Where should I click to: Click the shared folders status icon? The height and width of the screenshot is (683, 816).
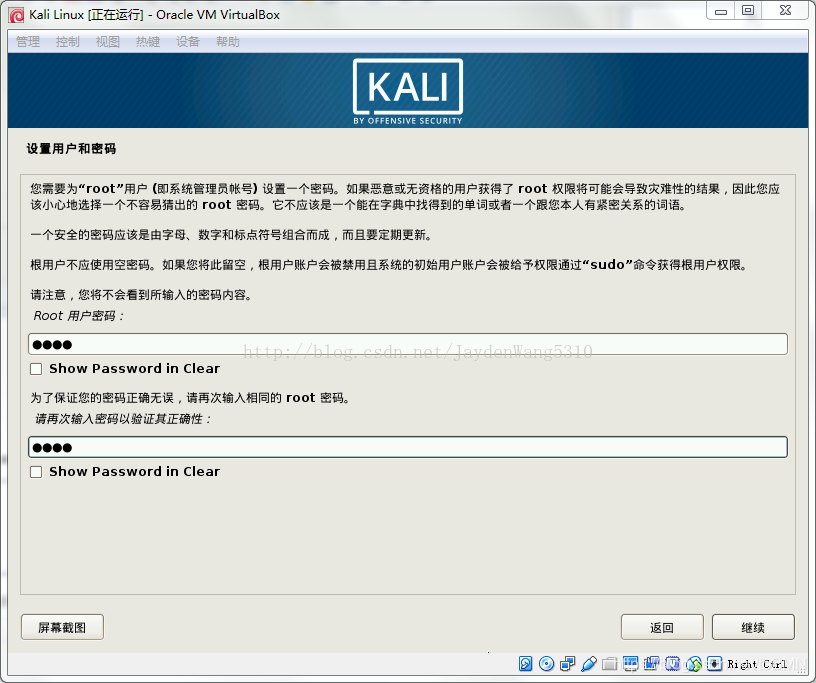[x=609, y=664]
